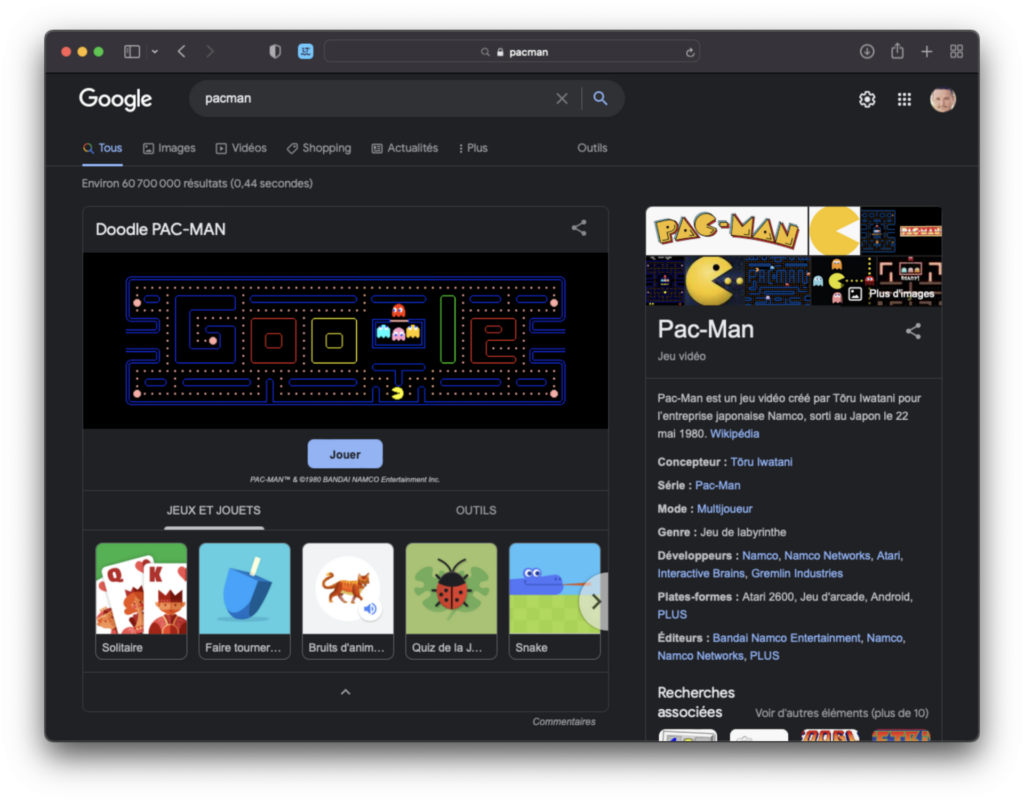Select the Tous results tab

103,148
